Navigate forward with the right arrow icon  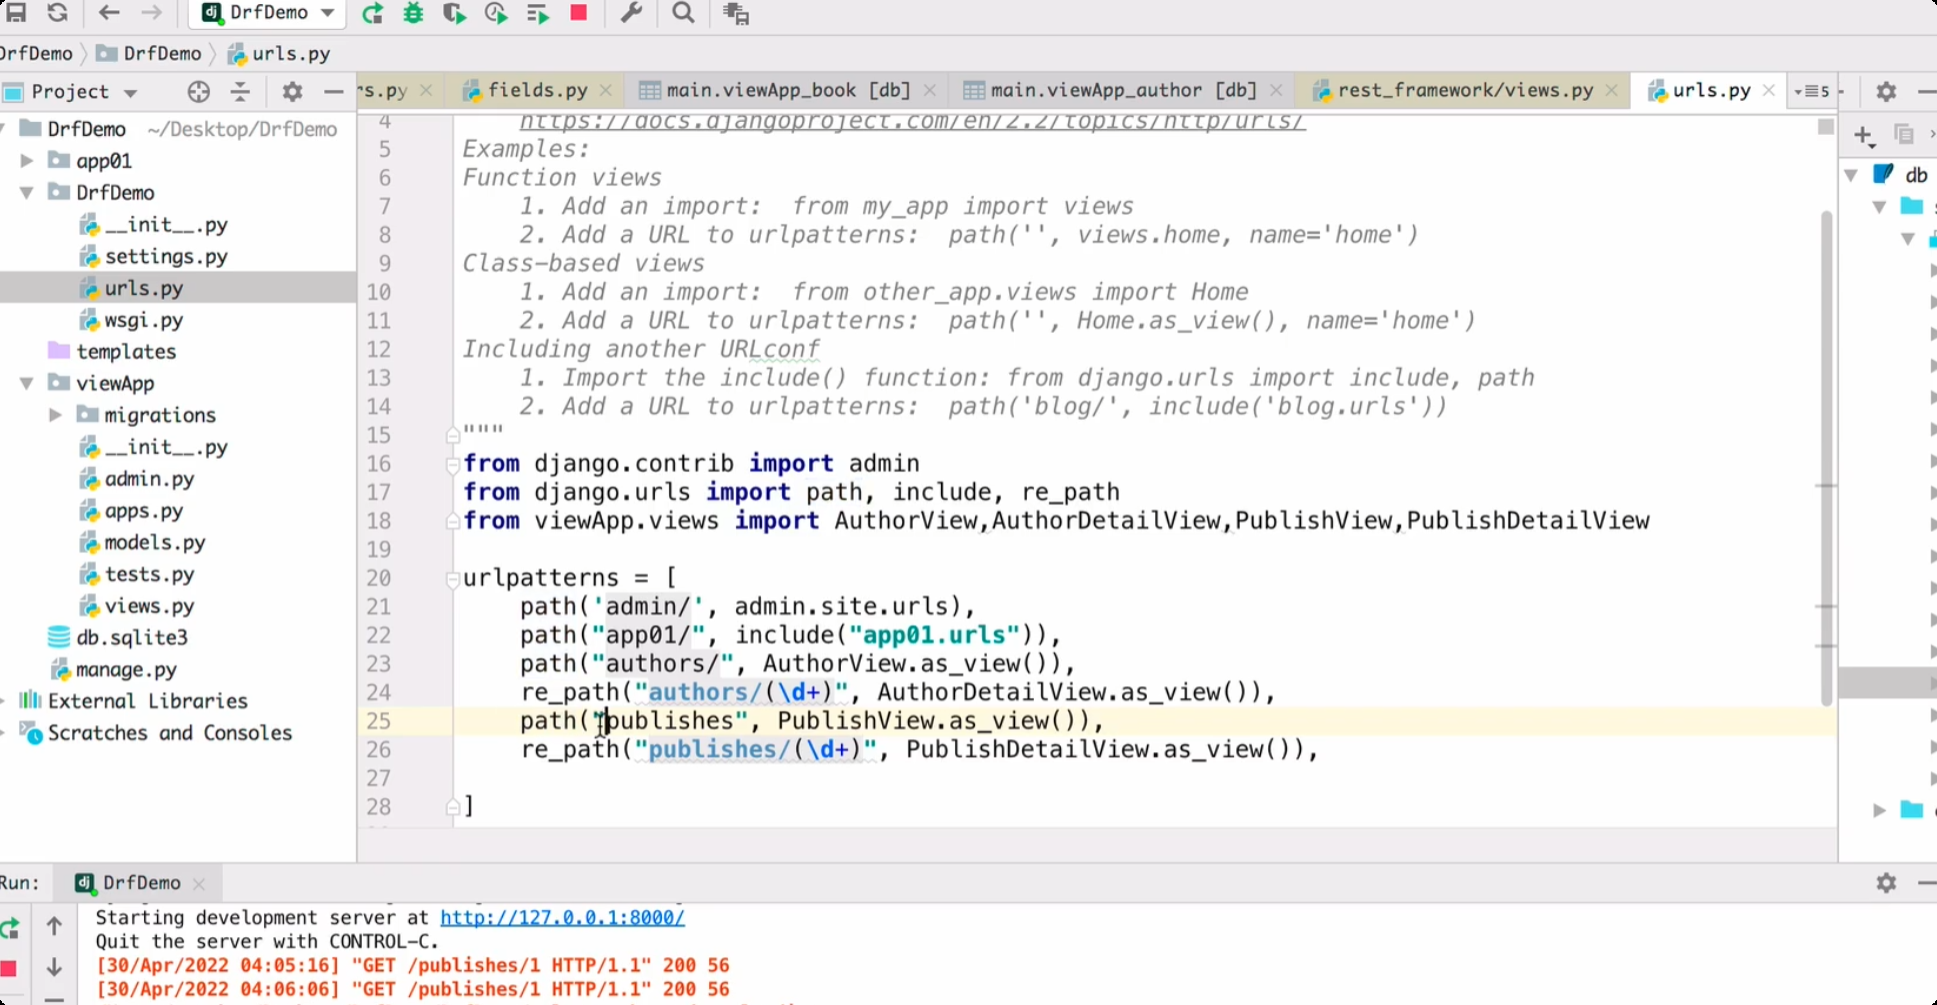tap(151, 13)
